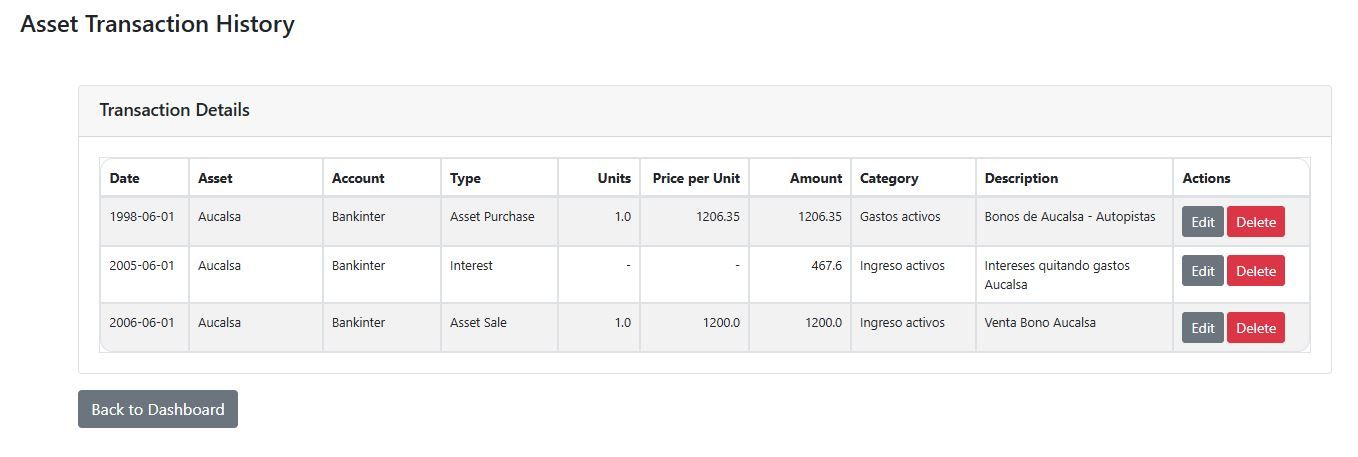Click the Date column header
Screen dimensions: 1358x457
click(x=125, y=178)
